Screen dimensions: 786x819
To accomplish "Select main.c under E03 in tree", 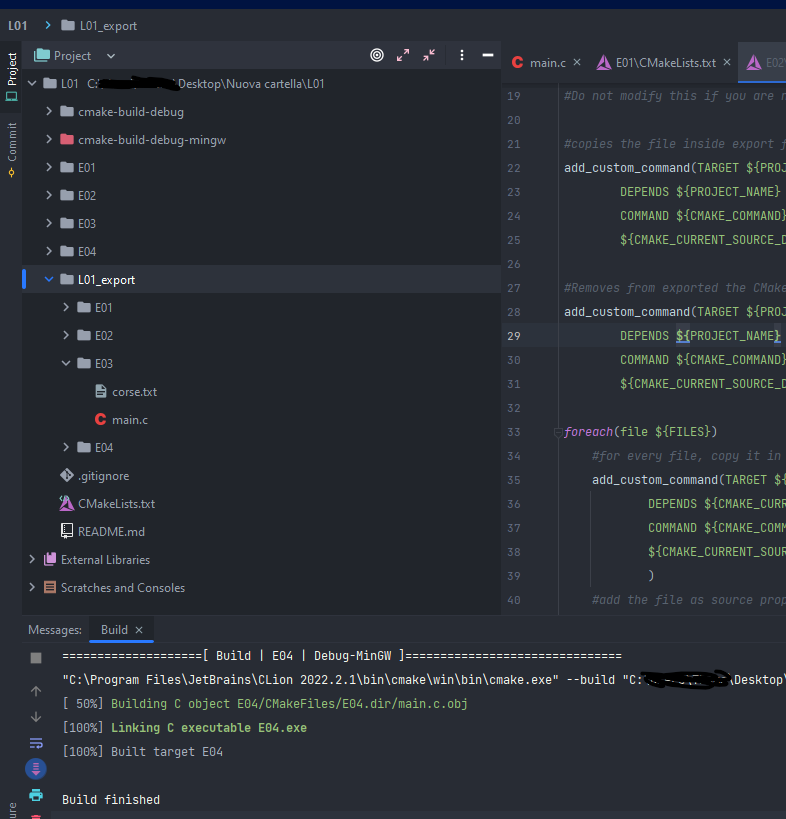I will coord(130,419).
